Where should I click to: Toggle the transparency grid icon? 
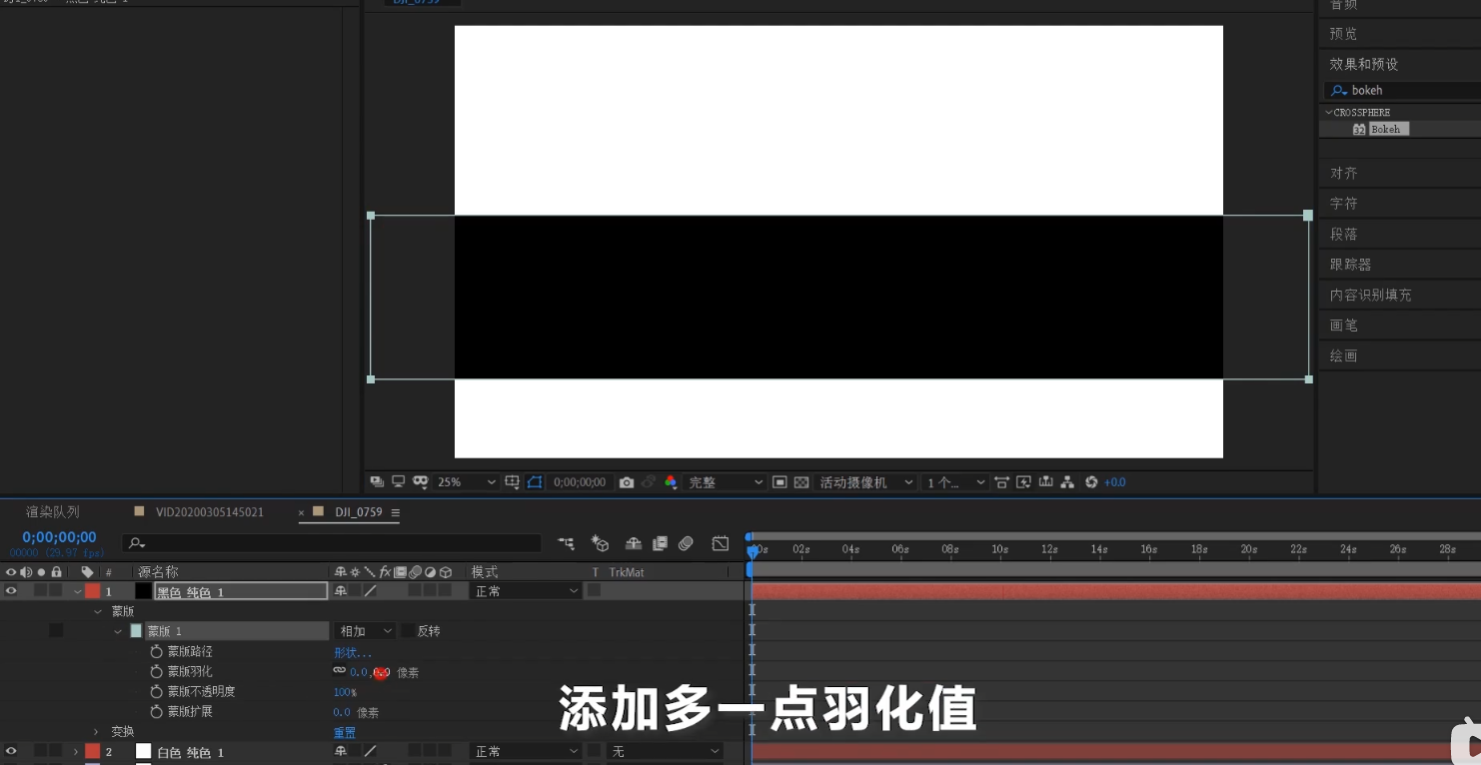click(801, 482)
